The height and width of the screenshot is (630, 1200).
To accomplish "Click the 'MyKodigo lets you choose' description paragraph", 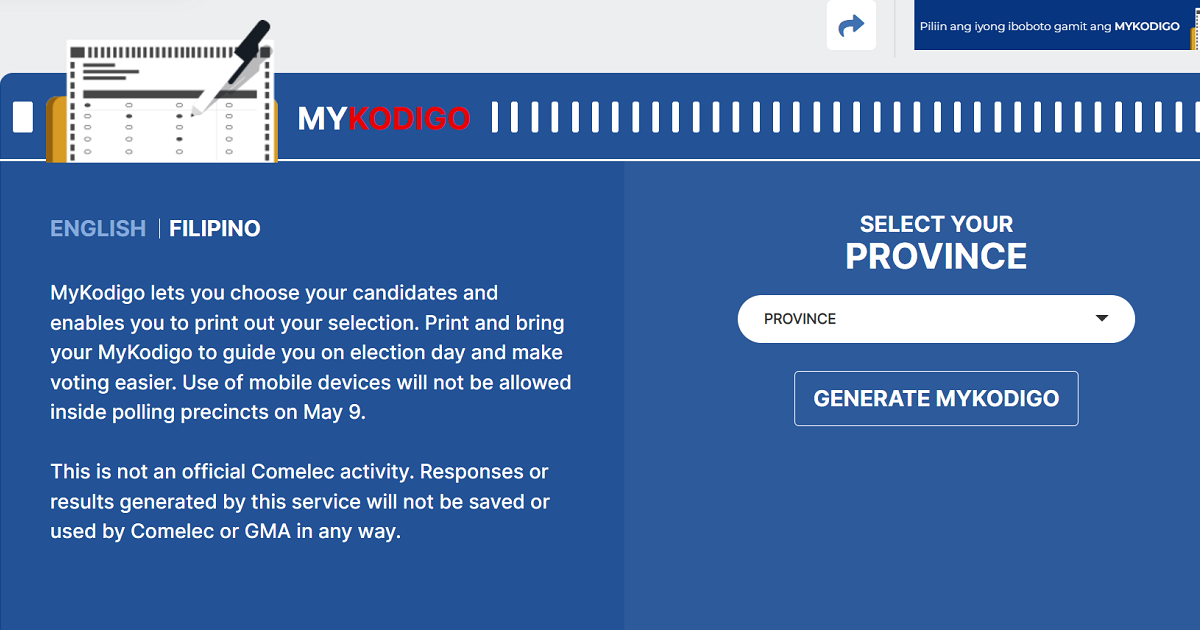I will tap(311, 352).
